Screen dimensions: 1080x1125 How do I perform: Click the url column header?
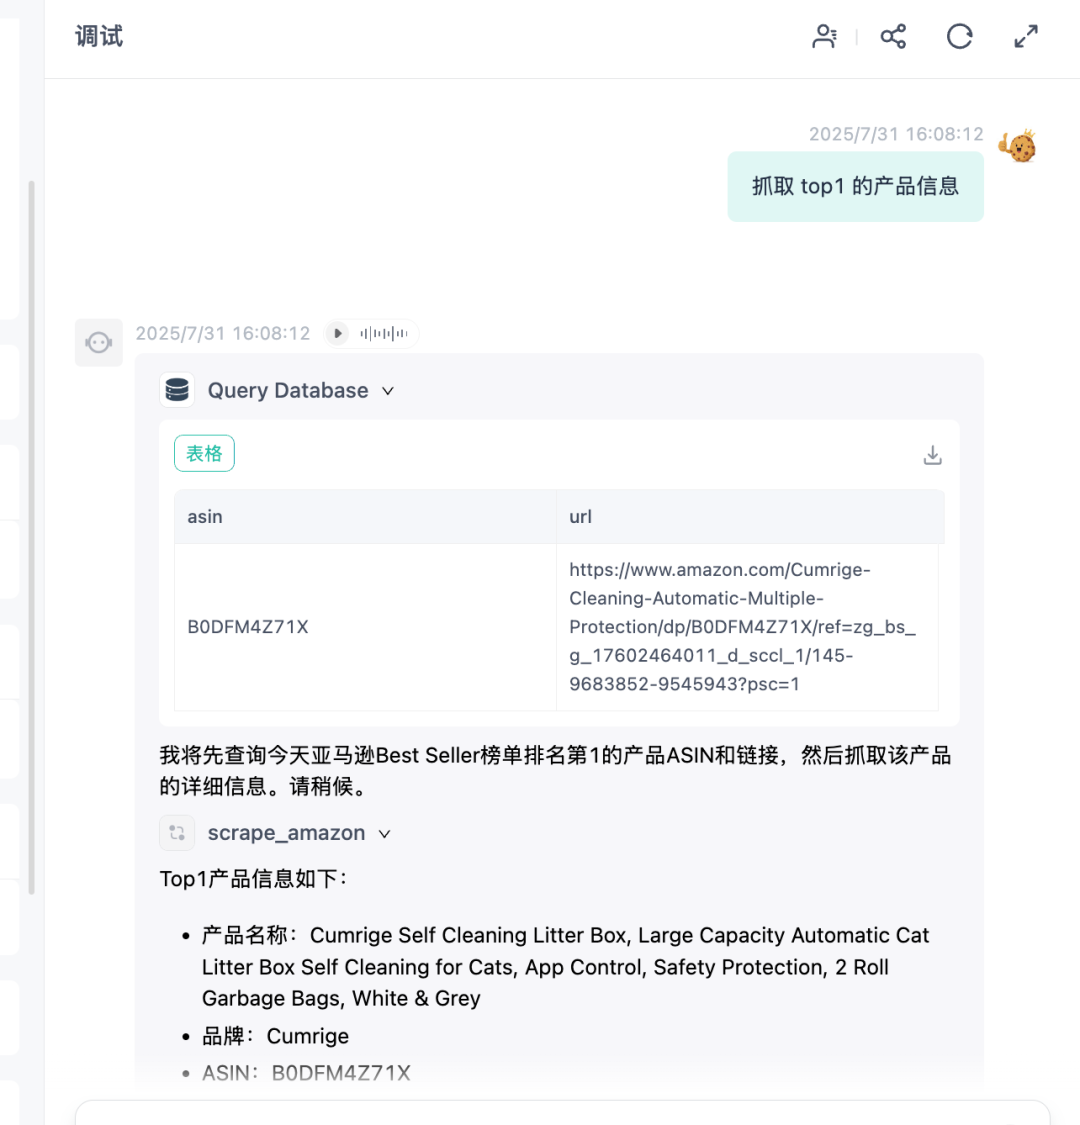580,517
